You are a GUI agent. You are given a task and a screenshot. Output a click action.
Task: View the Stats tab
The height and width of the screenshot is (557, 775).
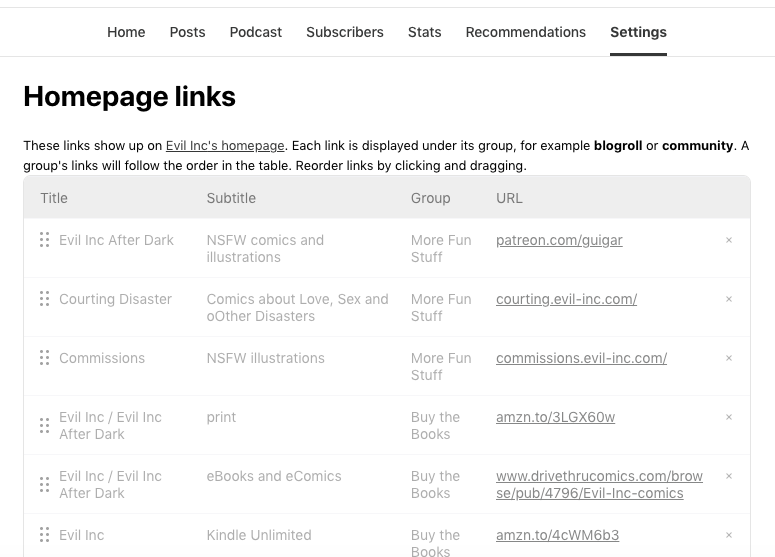[424, 32]
